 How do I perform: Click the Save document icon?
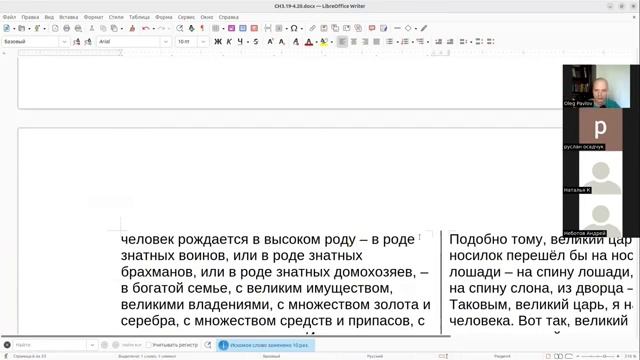click(x=37, y=28)
